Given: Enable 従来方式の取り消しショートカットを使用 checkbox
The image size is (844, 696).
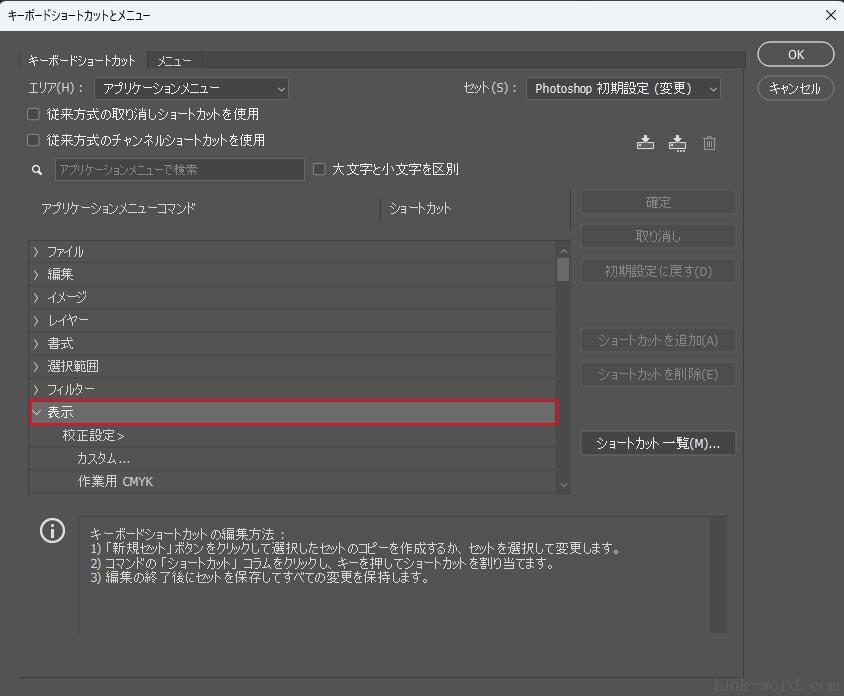Looking at the screenshot, I should [x=34, y=114].
